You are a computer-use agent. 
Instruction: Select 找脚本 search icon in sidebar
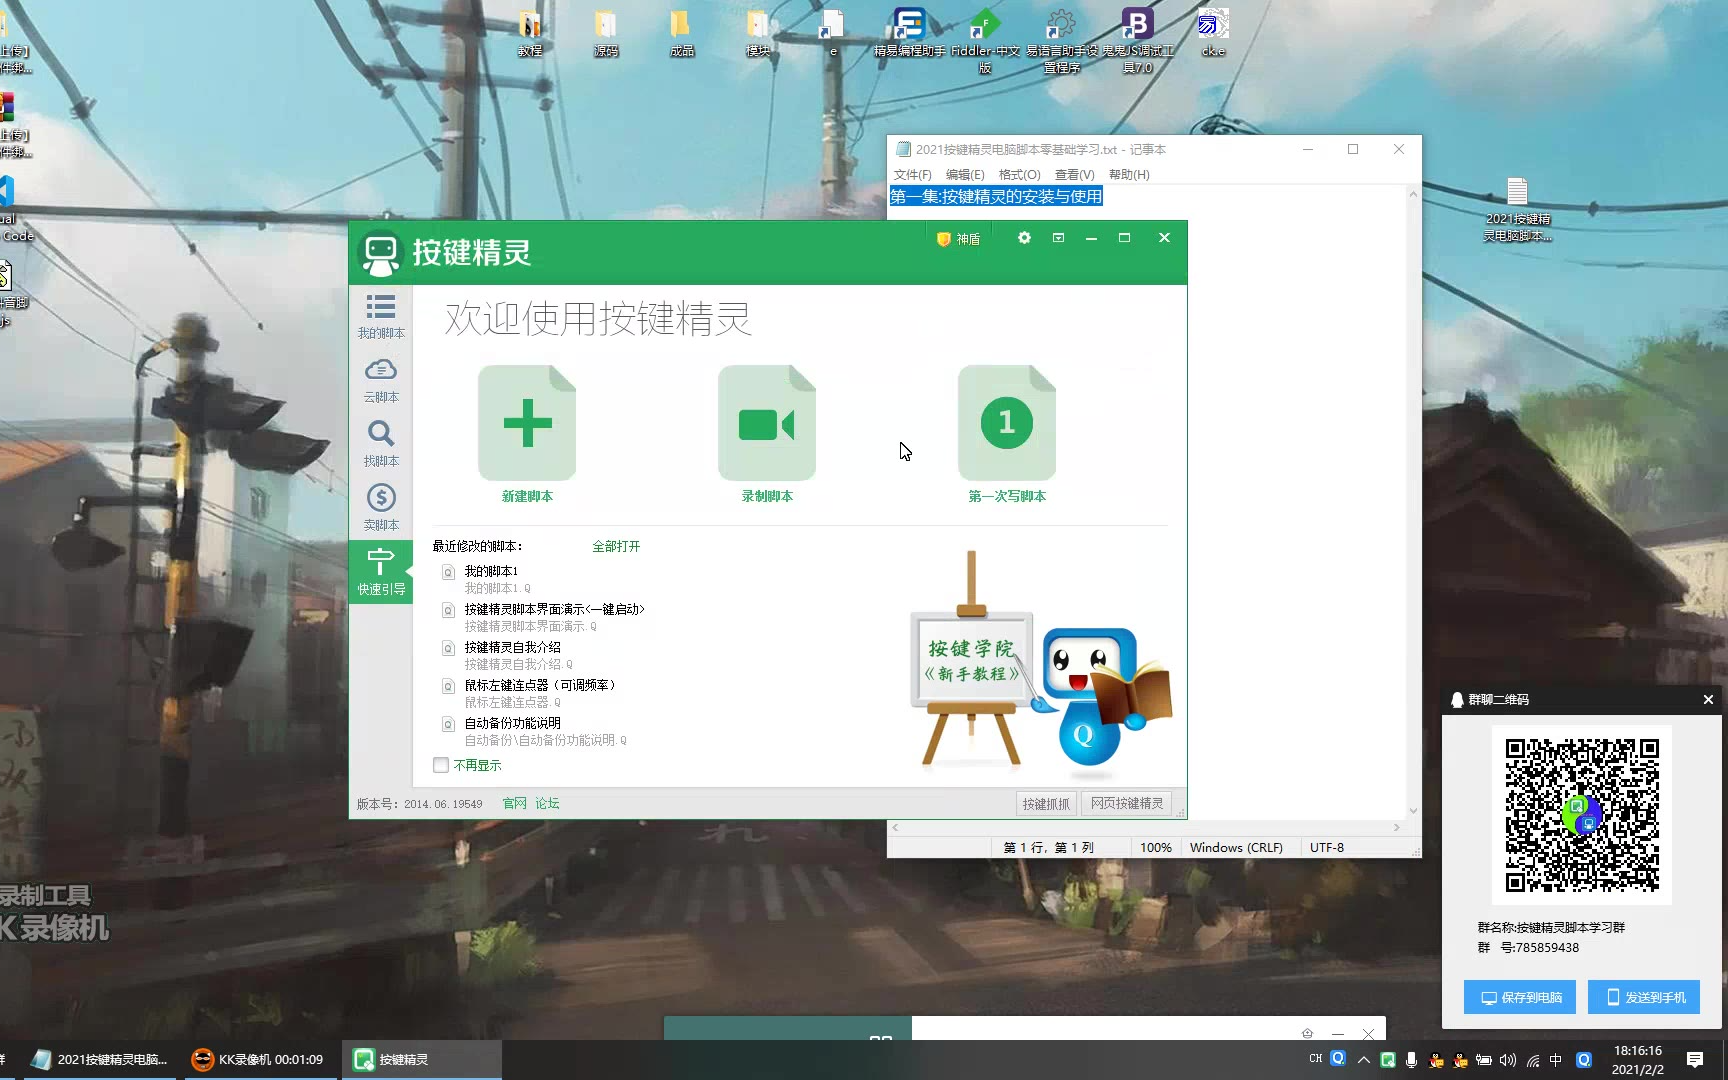click(x=381, y=444)
